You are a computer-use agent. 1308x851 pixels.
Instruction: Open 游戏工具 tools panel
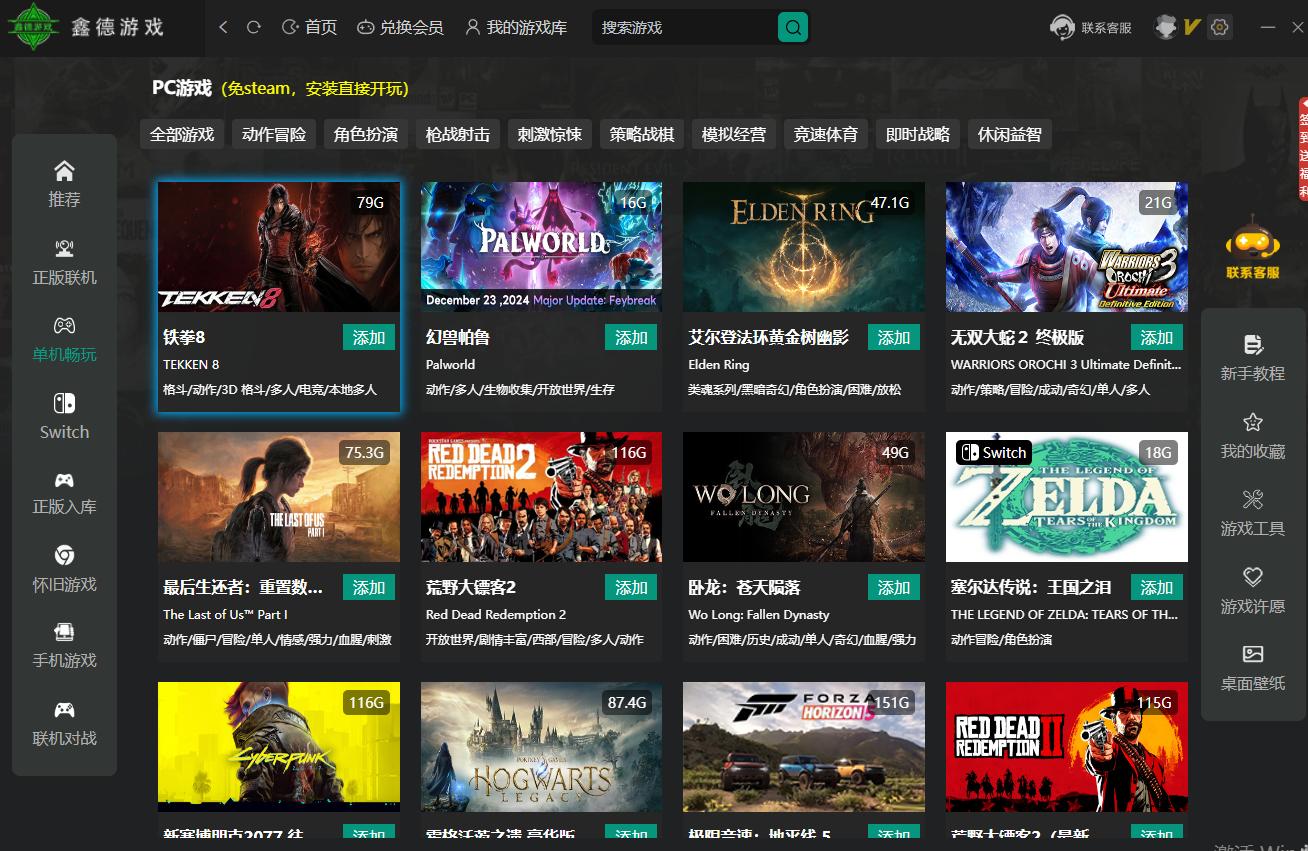click(1252, 513)
